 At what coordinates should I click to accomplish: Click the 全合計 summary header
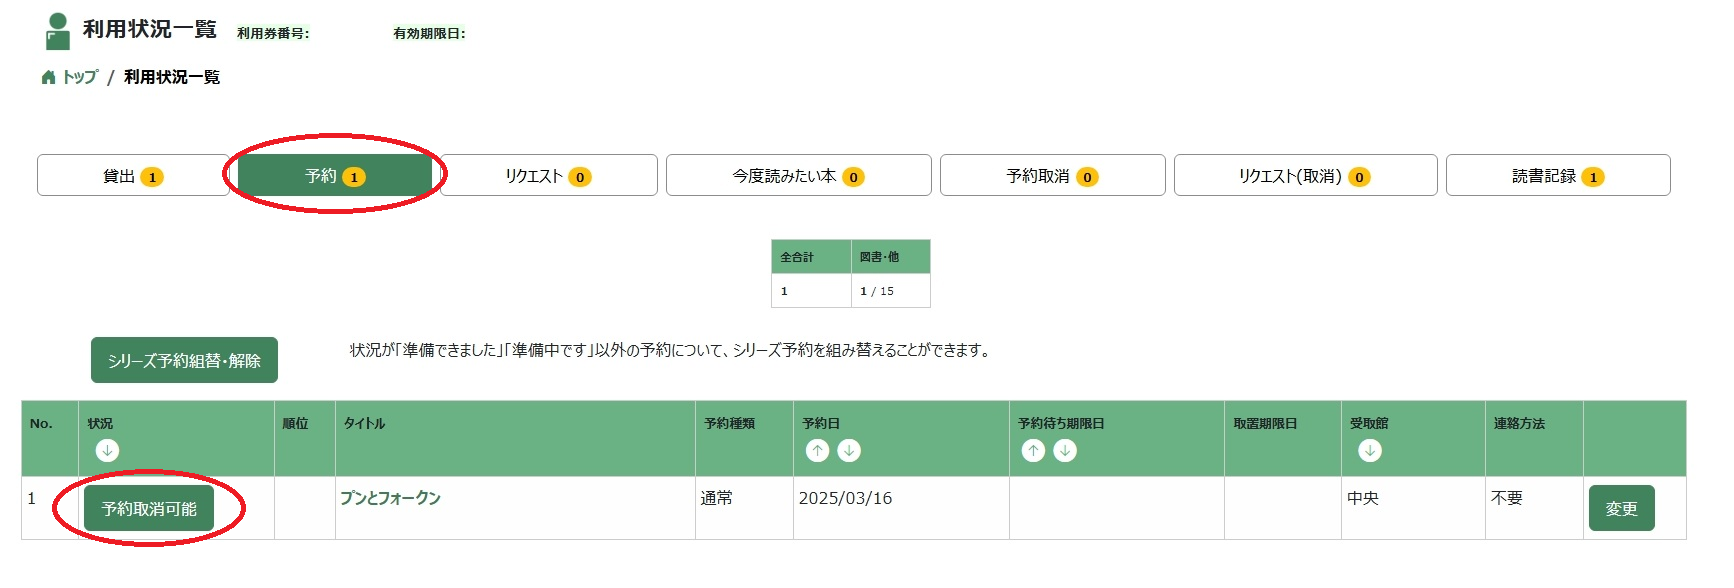[x=811, y=257]
